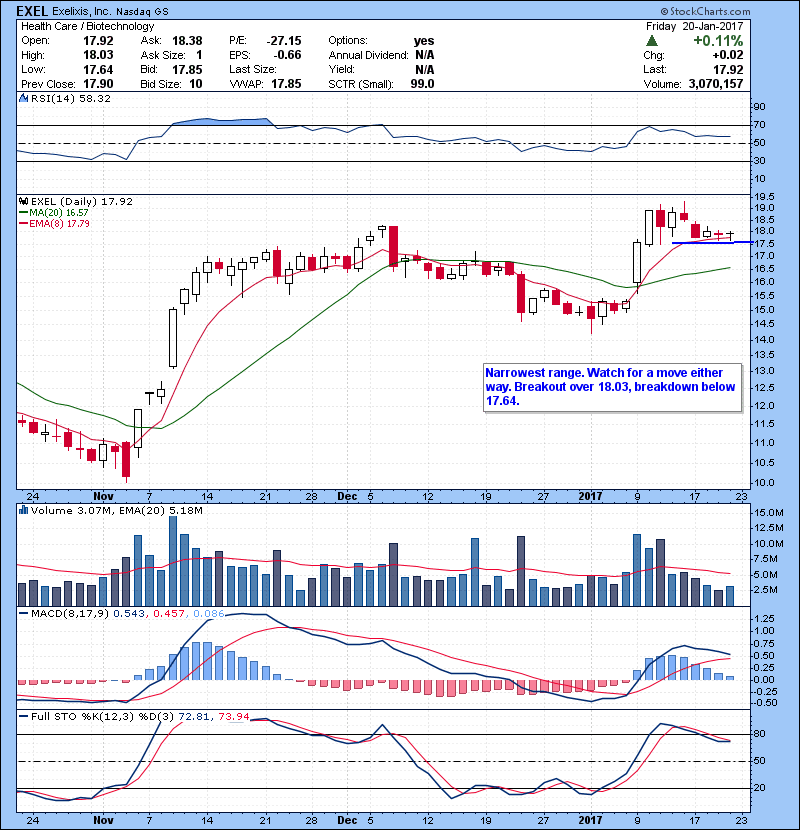The width and height of the screenshot is (800, 830).
Task: Click the green MA(20) legend dash
Action: (23, 213)
